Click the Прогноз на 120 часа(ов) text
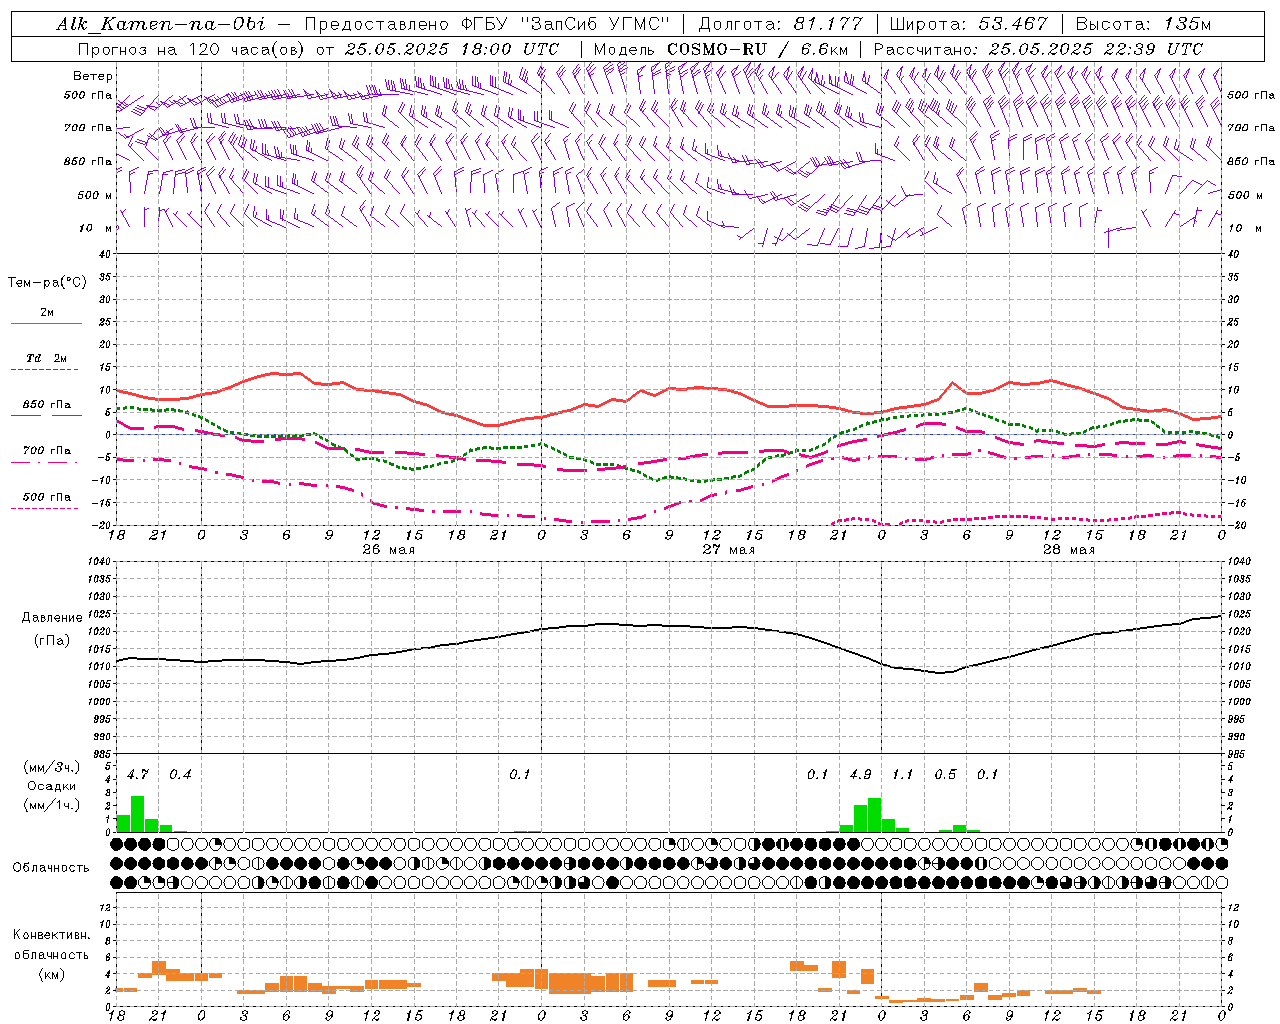 pos(190,49)
